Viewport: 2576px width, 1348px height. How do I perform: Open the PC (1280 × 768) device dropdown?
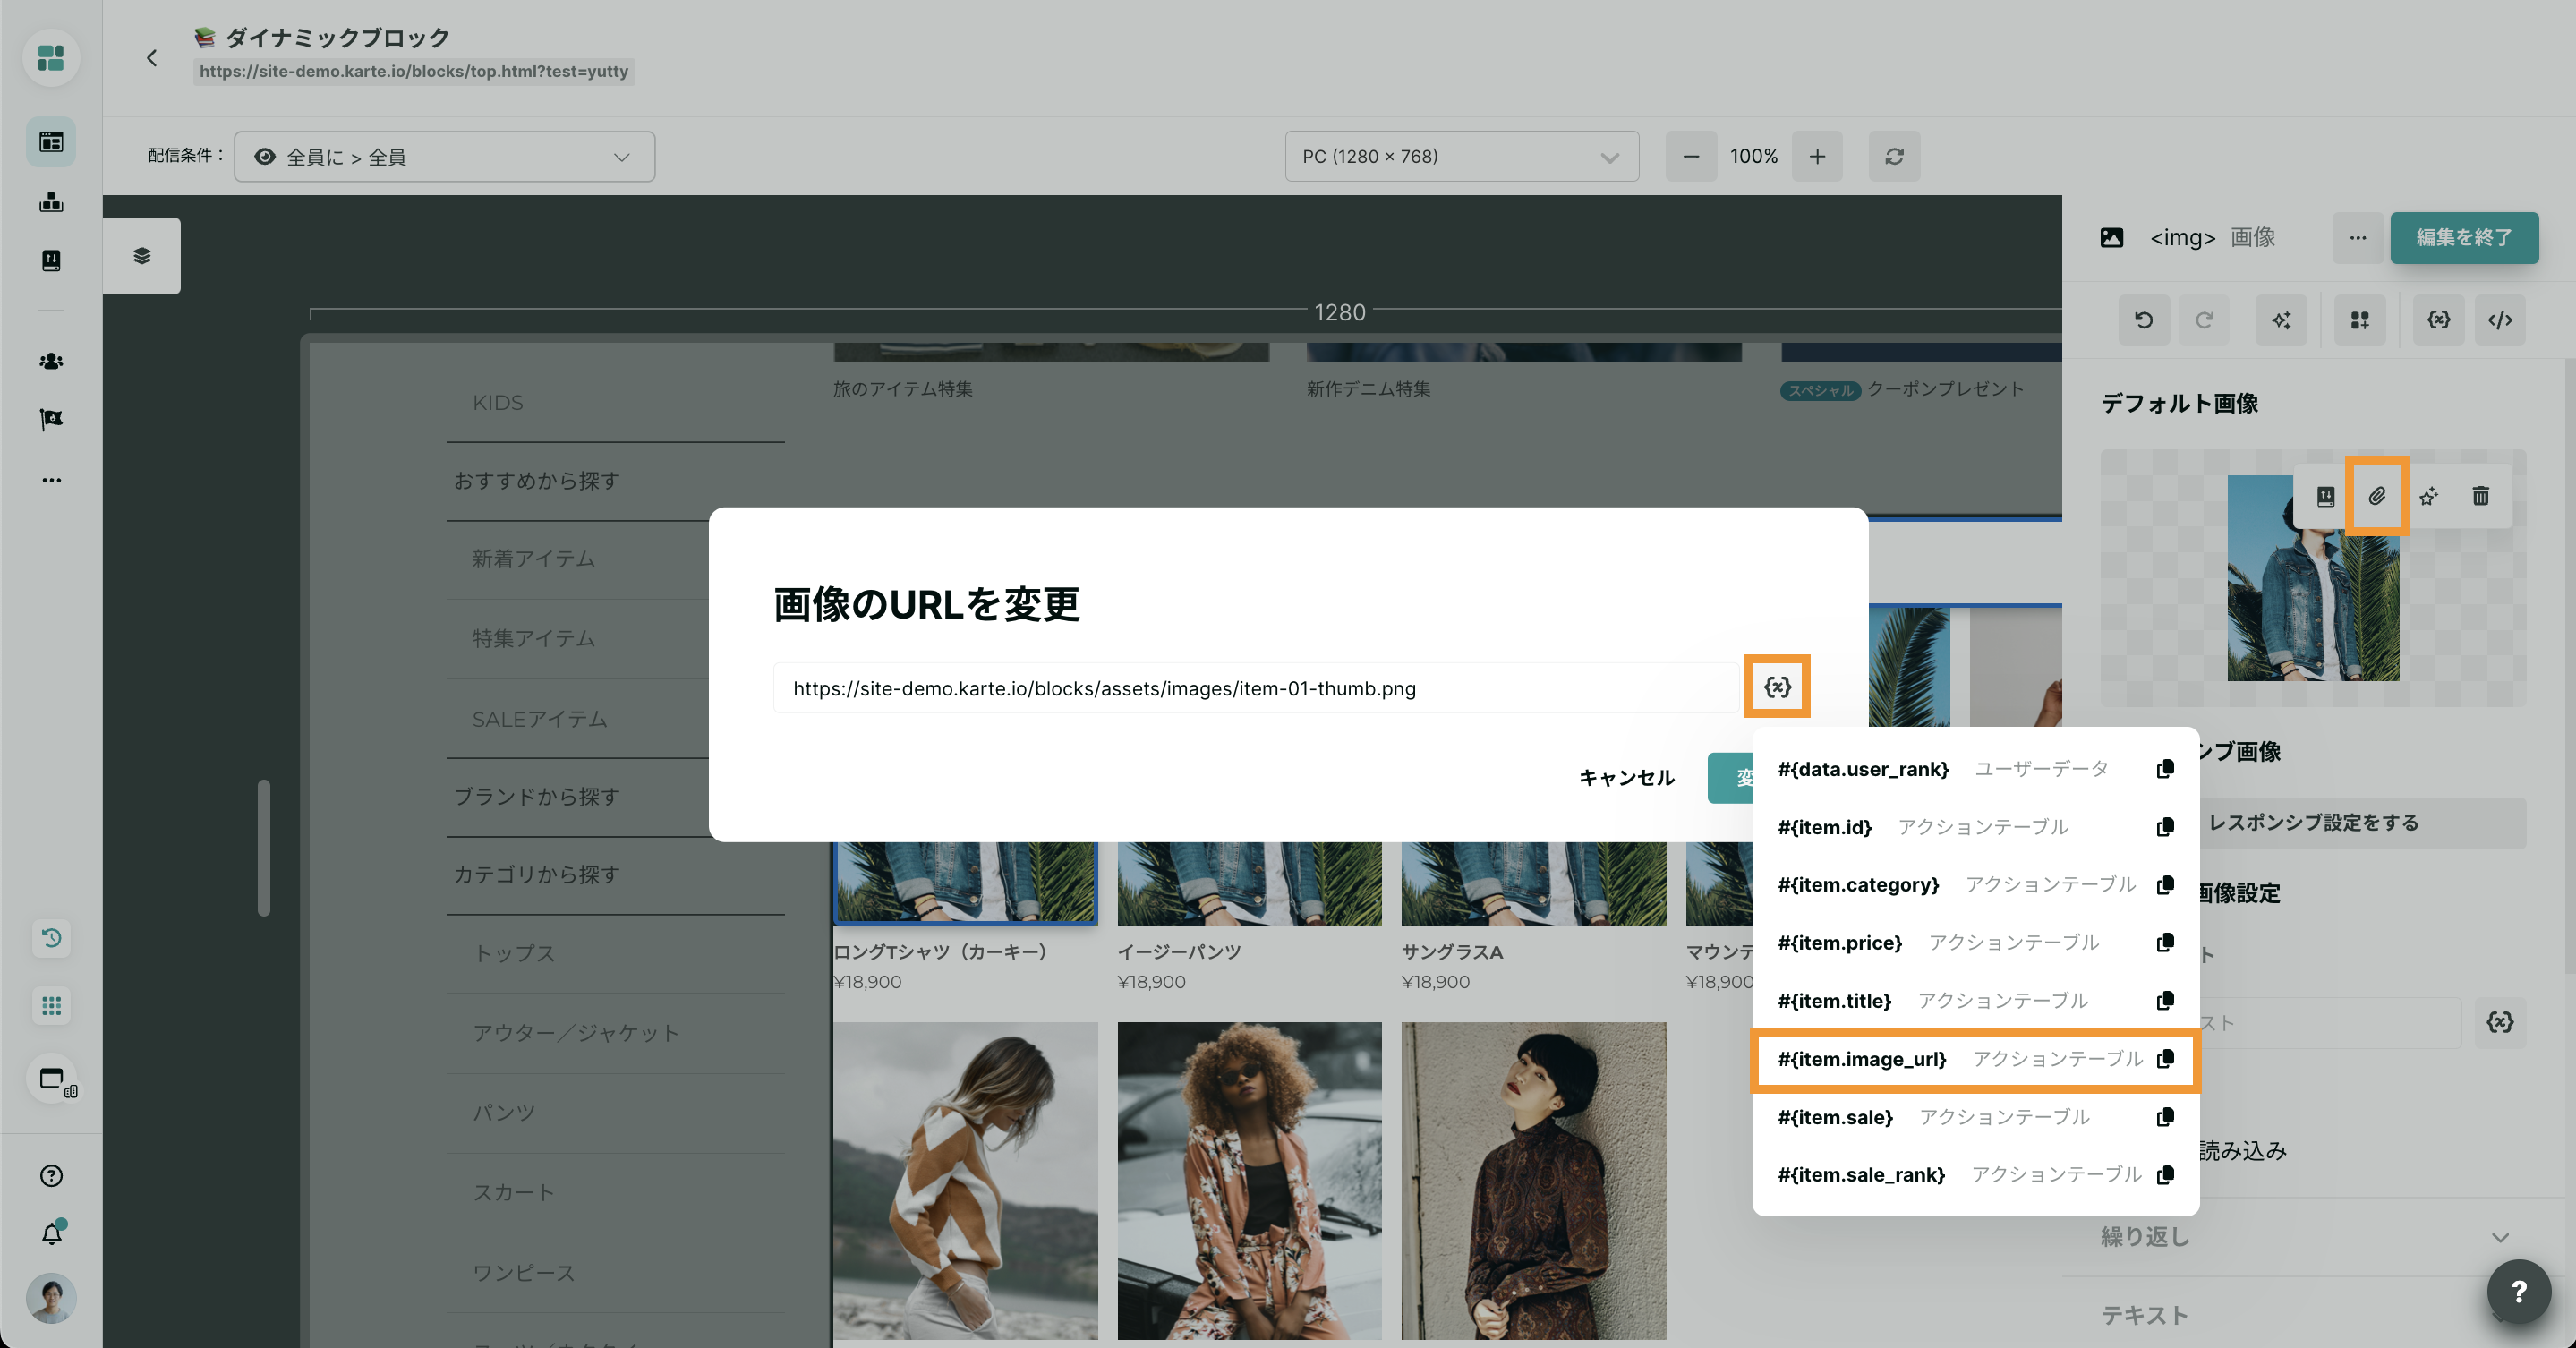[1461, 156]
